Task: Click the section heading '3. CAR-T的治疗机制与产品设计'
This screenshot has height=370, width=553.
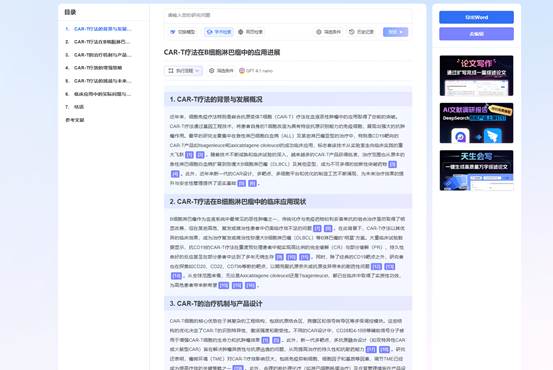Action: pos(216,304)
